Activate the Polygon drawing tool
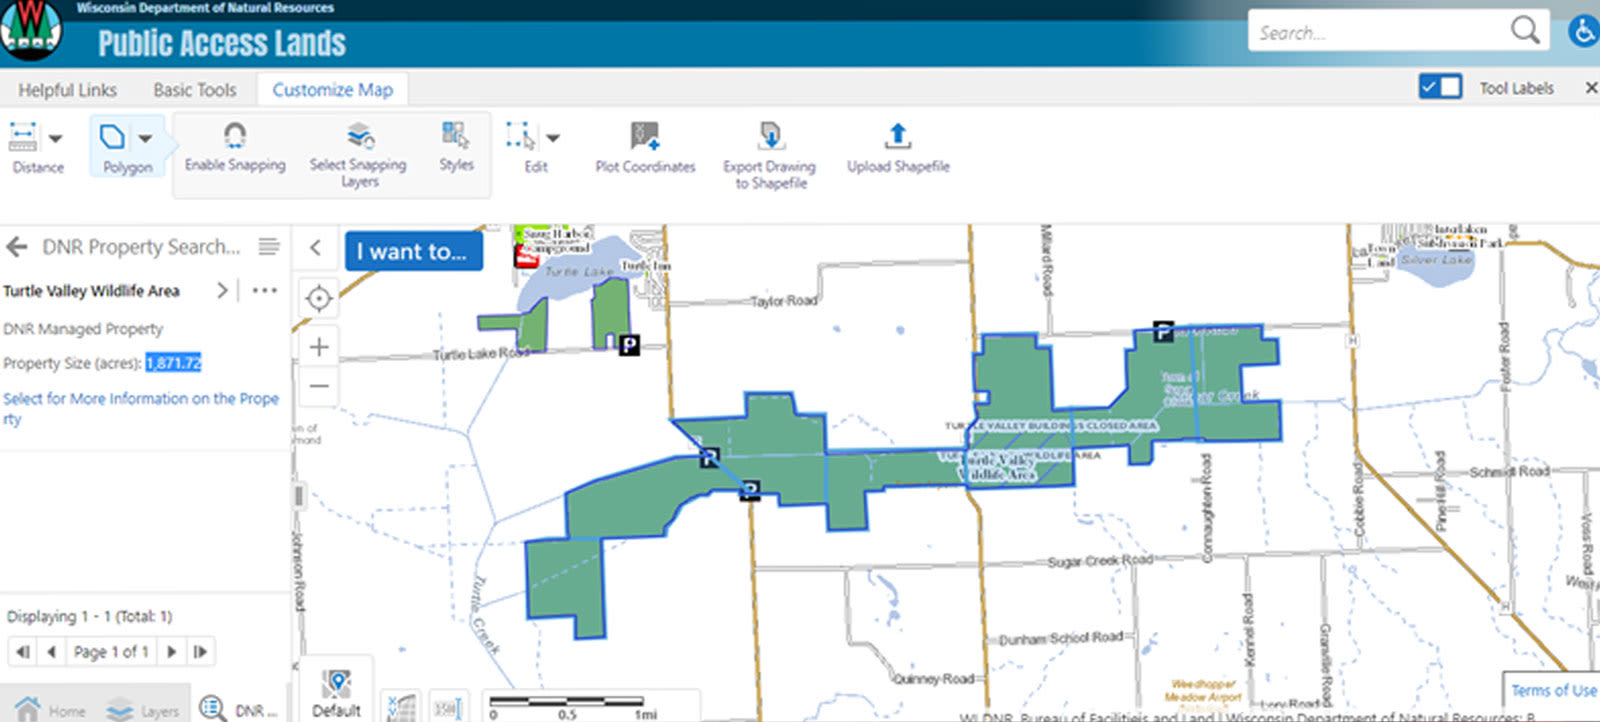 [x=113, y=137]
